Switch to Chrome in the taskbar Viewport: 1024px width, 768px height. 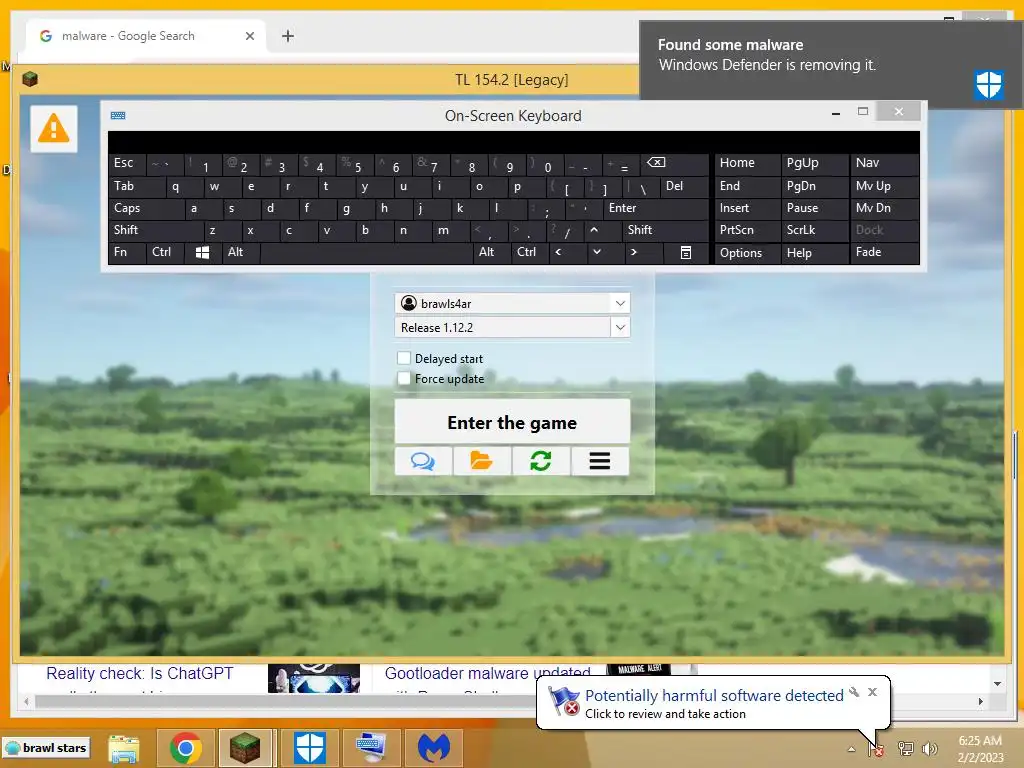pos(185,748)
